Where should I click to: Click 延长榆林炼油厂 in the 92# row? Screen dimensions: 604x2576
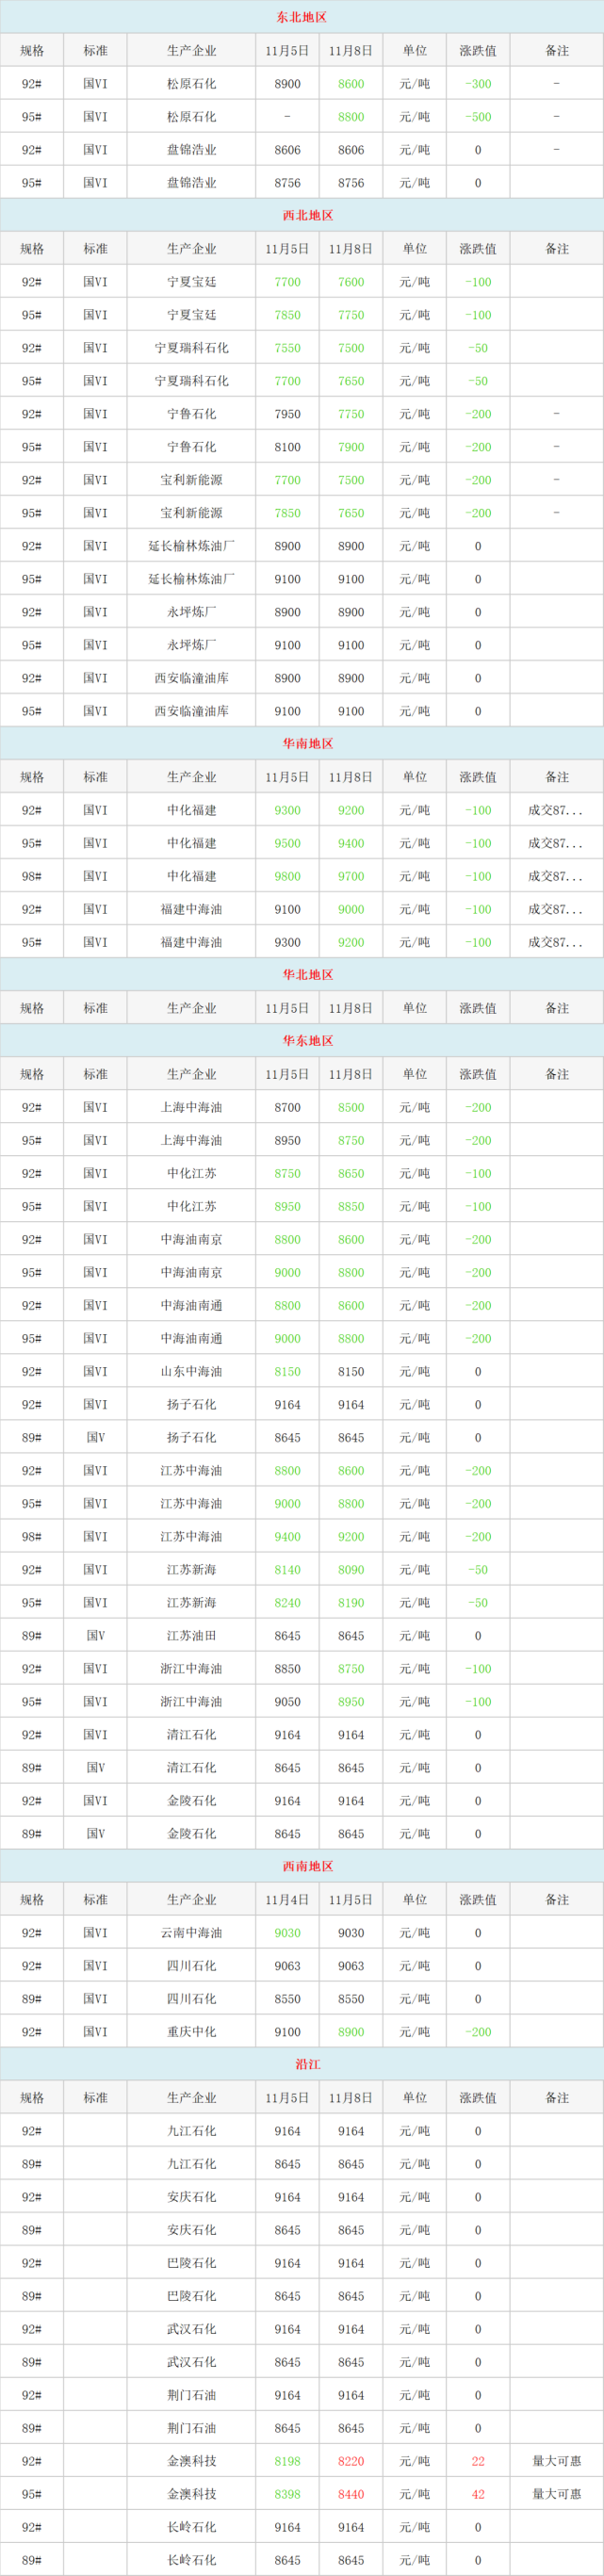(x=191, y=546)
